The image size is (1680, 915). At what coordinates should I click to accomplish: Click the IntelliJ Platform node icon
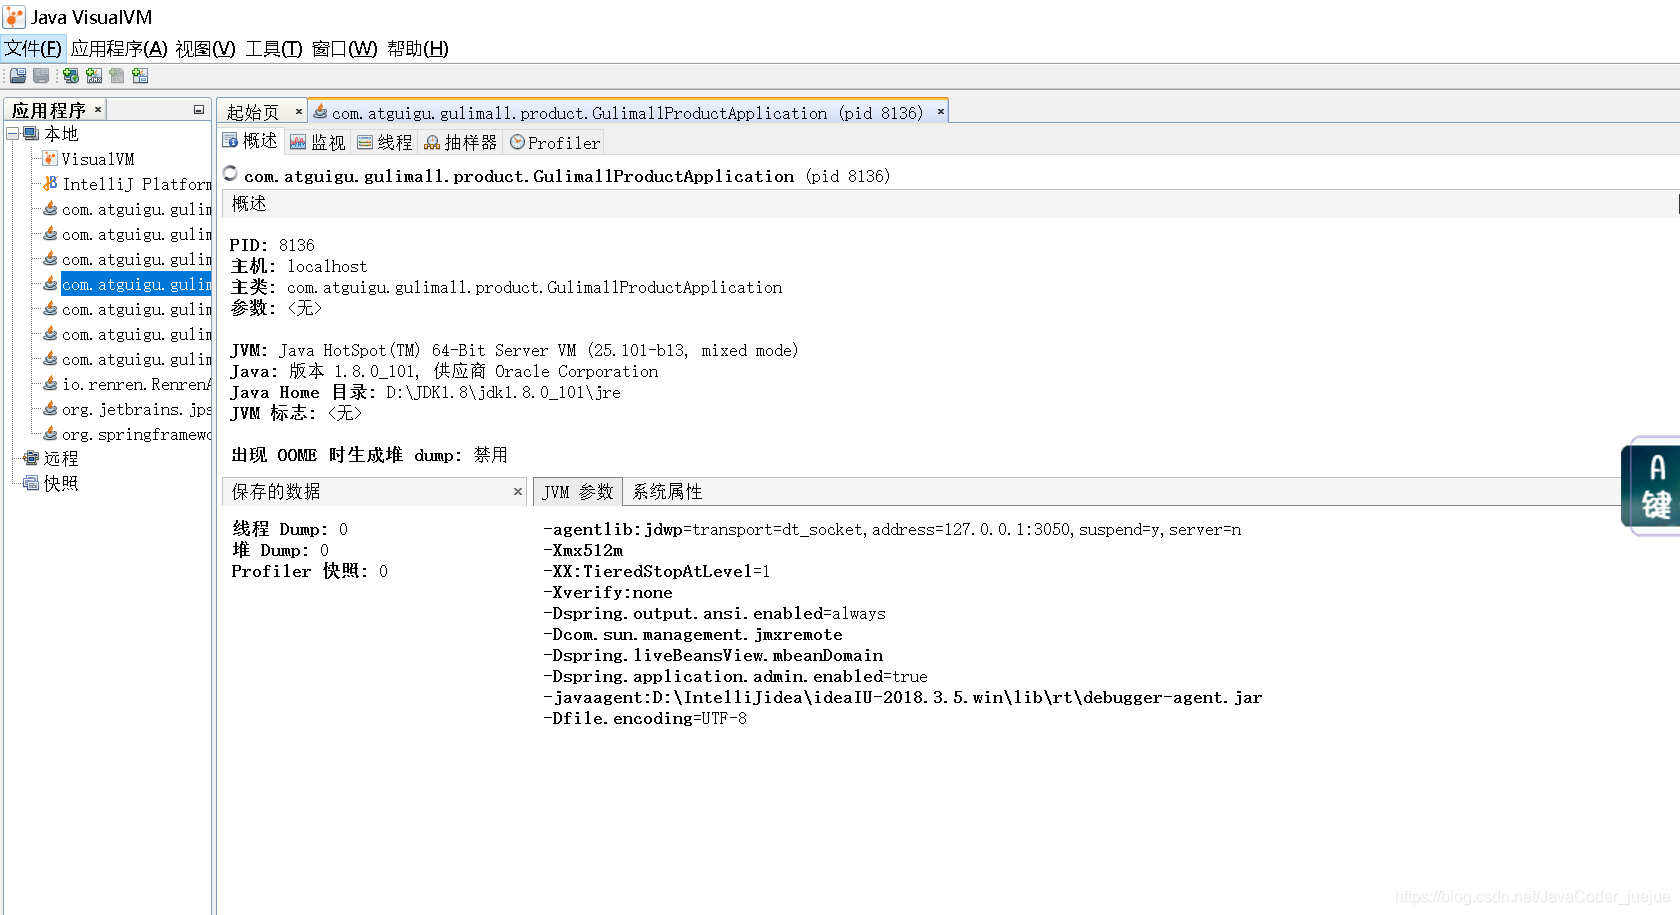pos(50,184)
